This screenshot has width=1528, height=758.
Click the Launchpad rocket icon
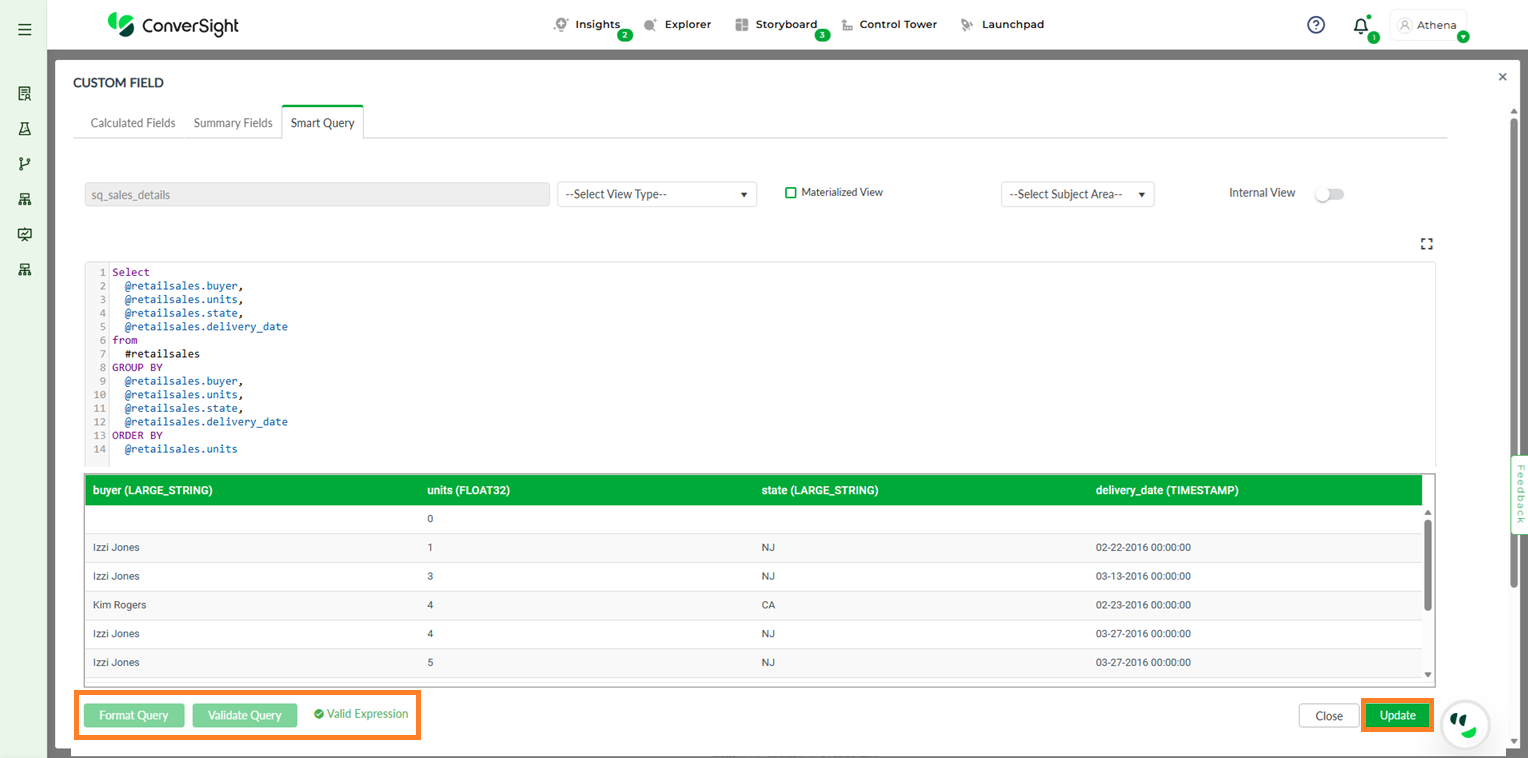(x=966, y=25)
